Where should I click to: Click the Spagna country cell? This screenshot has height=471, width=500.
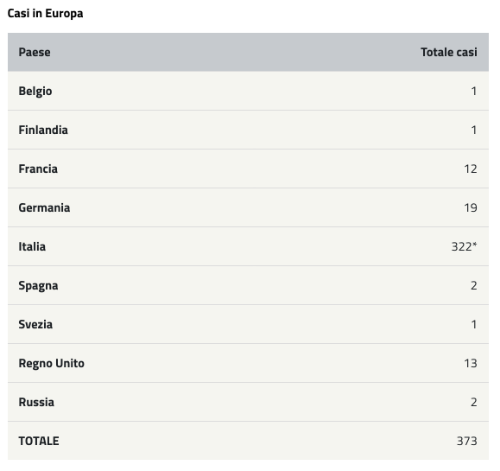pos(38,286)
